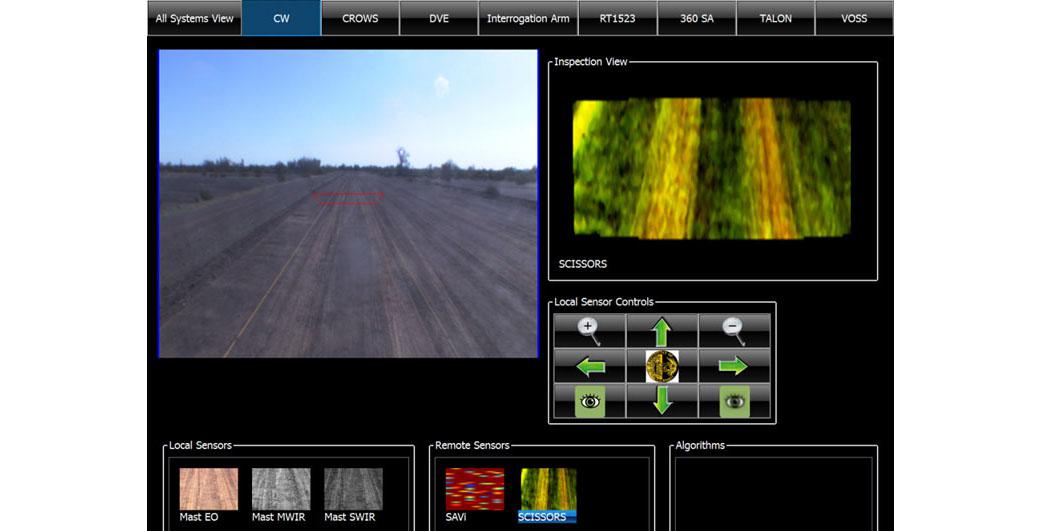Select the TALON tab
This screenshot has width=1062, height=531.
tap(775, 18)
